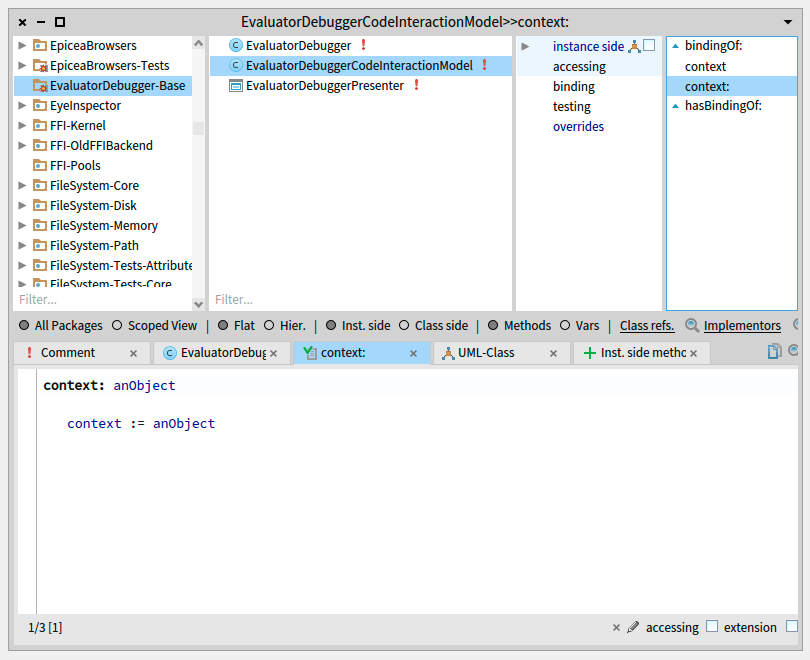Select the Scoped View radio button
This screenshot has width=810, height=660.
pos(117,326)
